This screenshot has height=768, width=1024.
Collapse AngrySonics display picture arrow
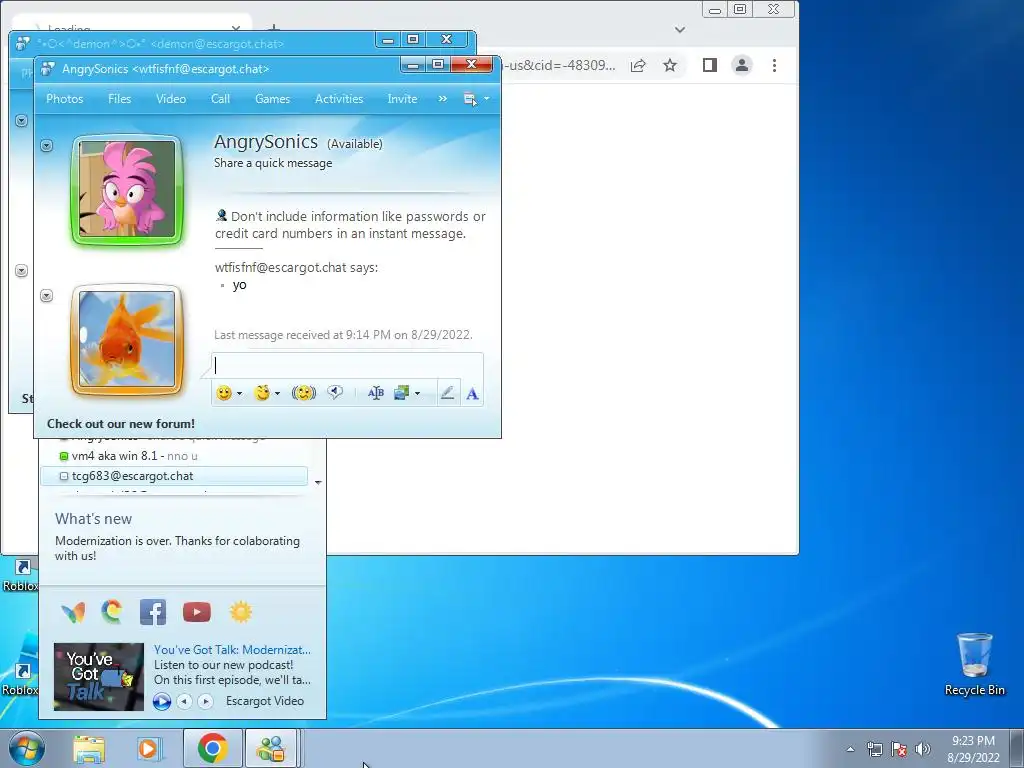pyautogui.click(x=46, y=146)
